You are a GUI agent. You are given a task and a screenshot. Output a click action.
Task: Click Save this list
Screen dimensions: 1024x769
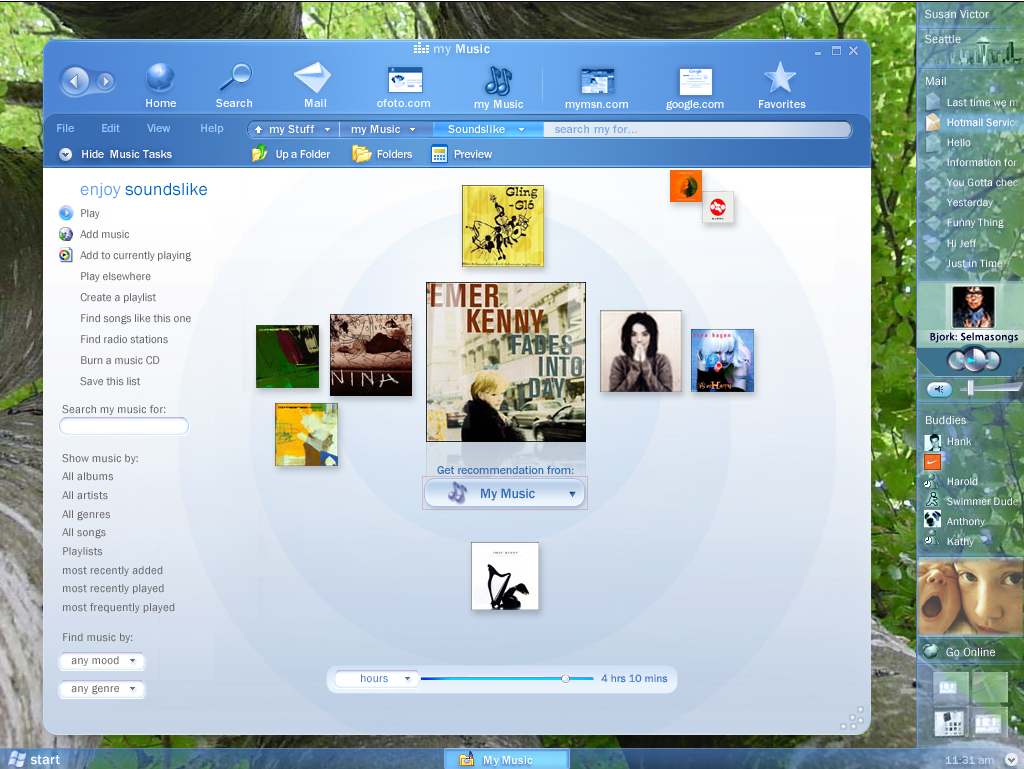(110, 381)
